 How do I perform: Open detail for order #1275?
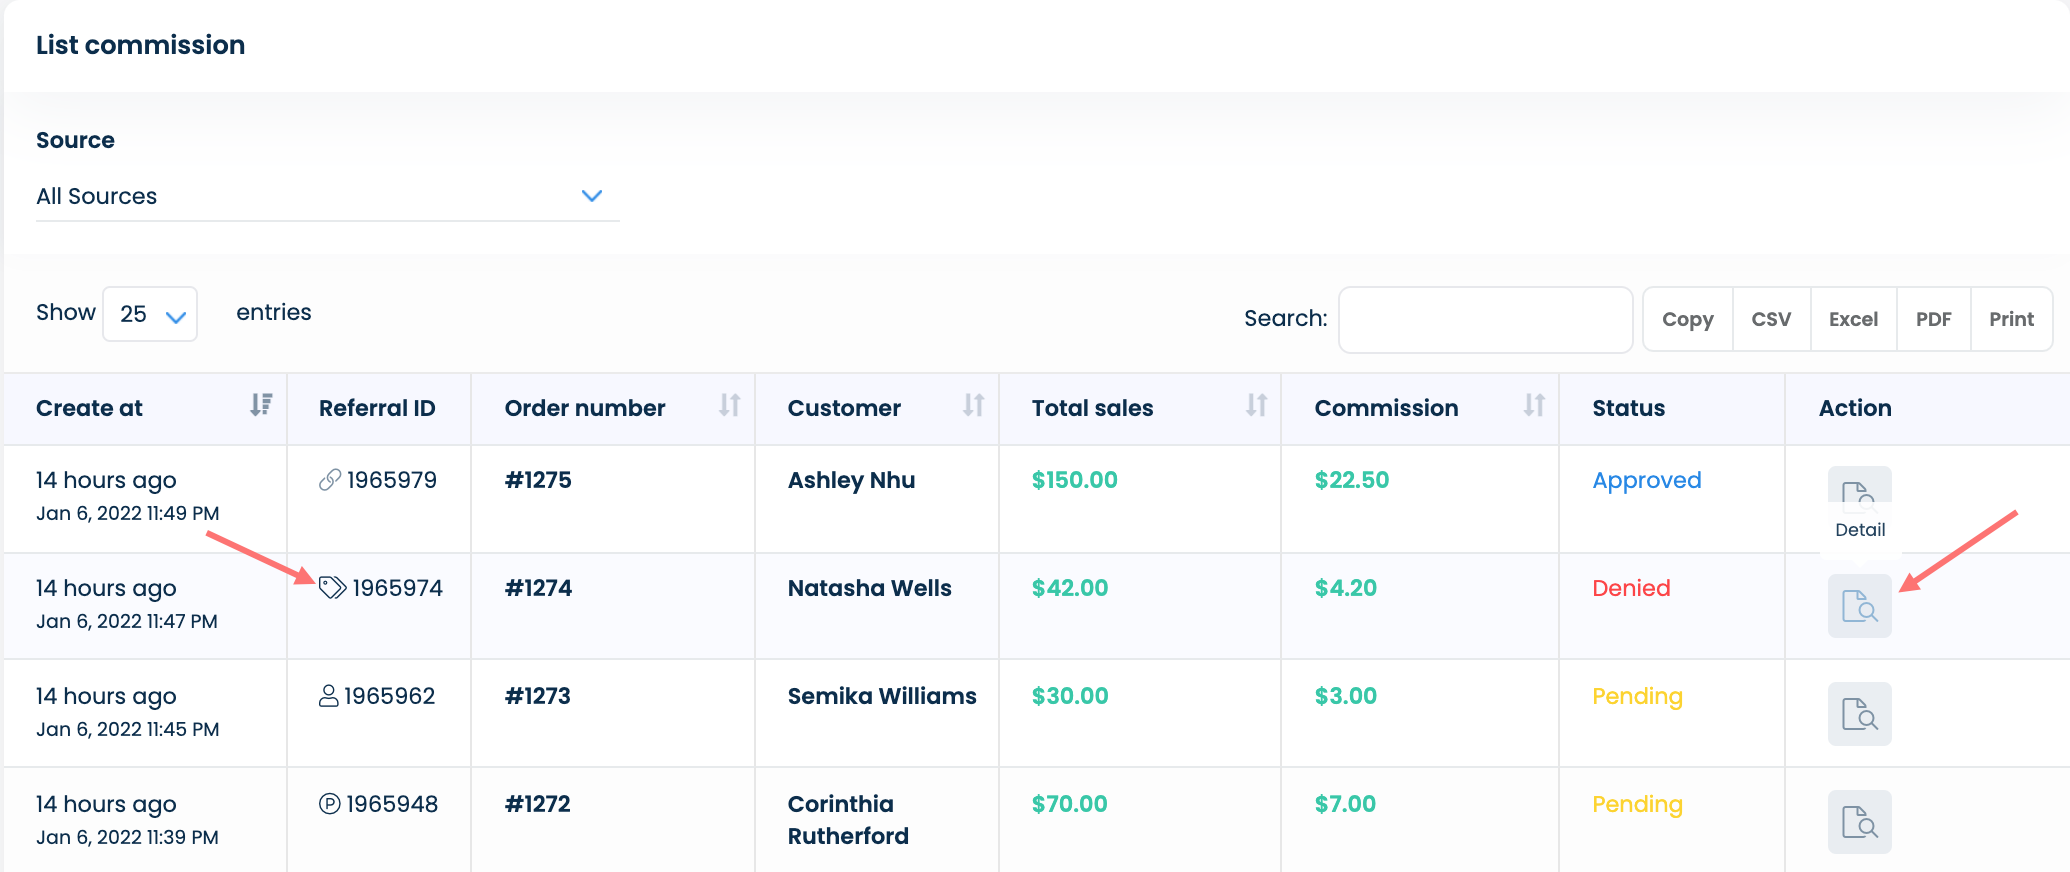click(1858, 488)
